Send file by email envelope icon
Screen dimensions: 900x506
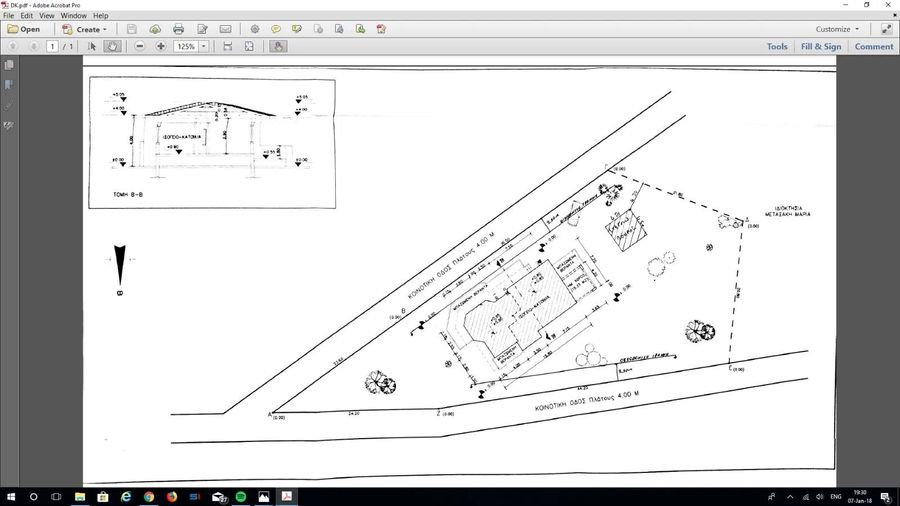point(225,29)
